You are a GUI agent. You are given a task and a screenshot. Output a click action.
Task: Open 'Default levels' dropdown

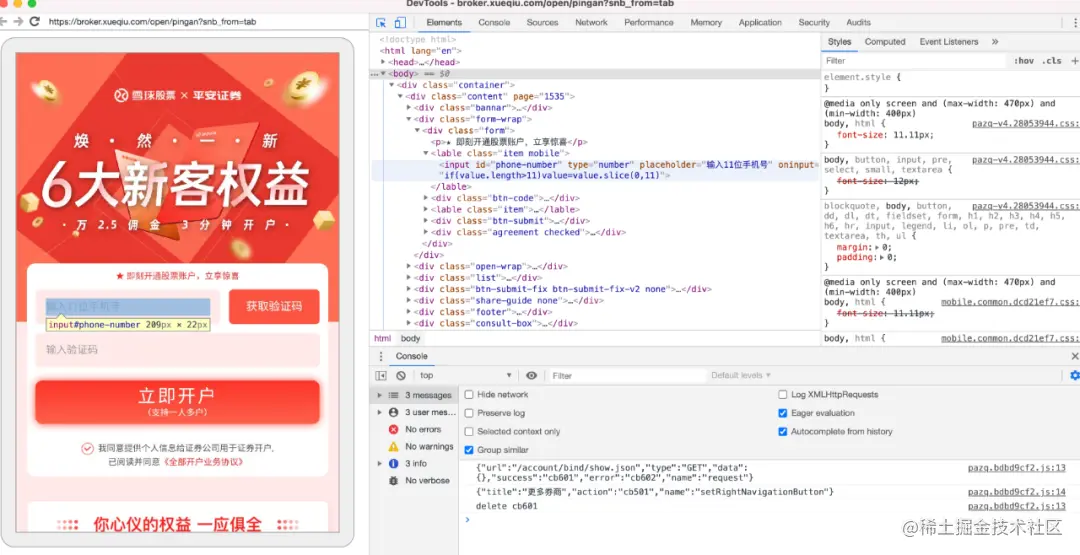pyautogui.click(x=740, y=375)
